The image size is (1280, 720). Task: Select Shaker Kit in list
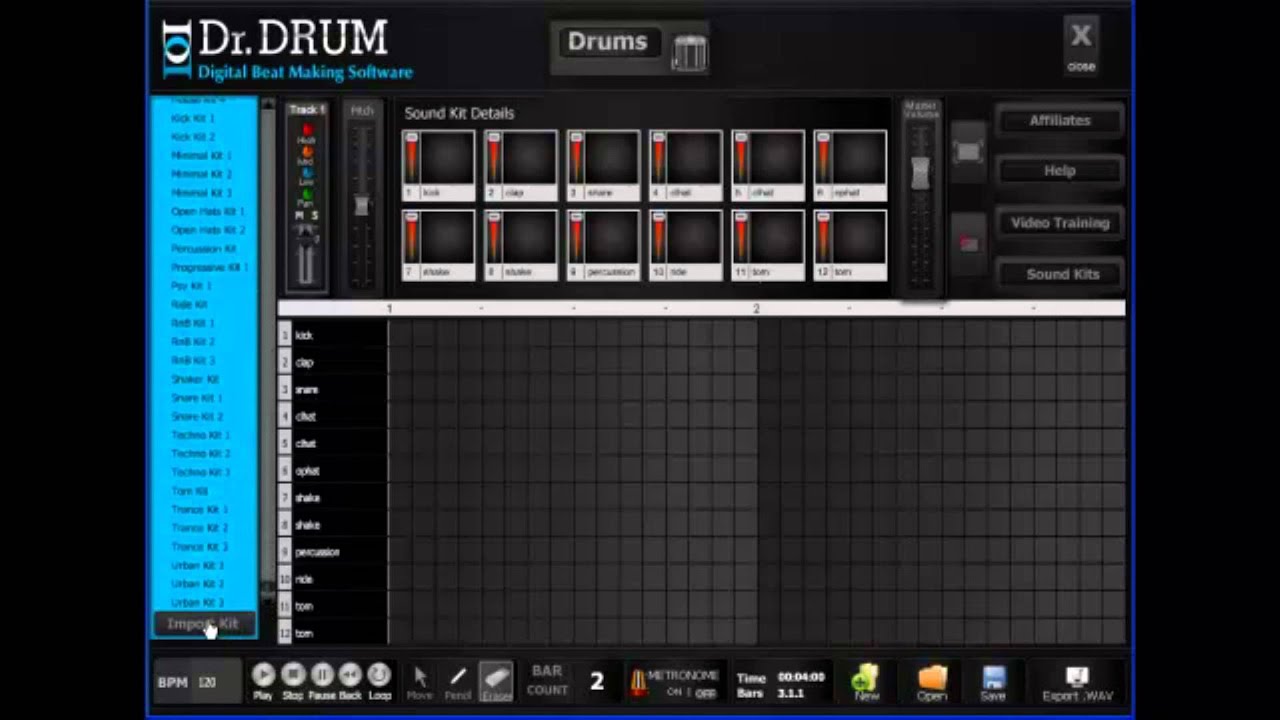click(x=195, y=379)
